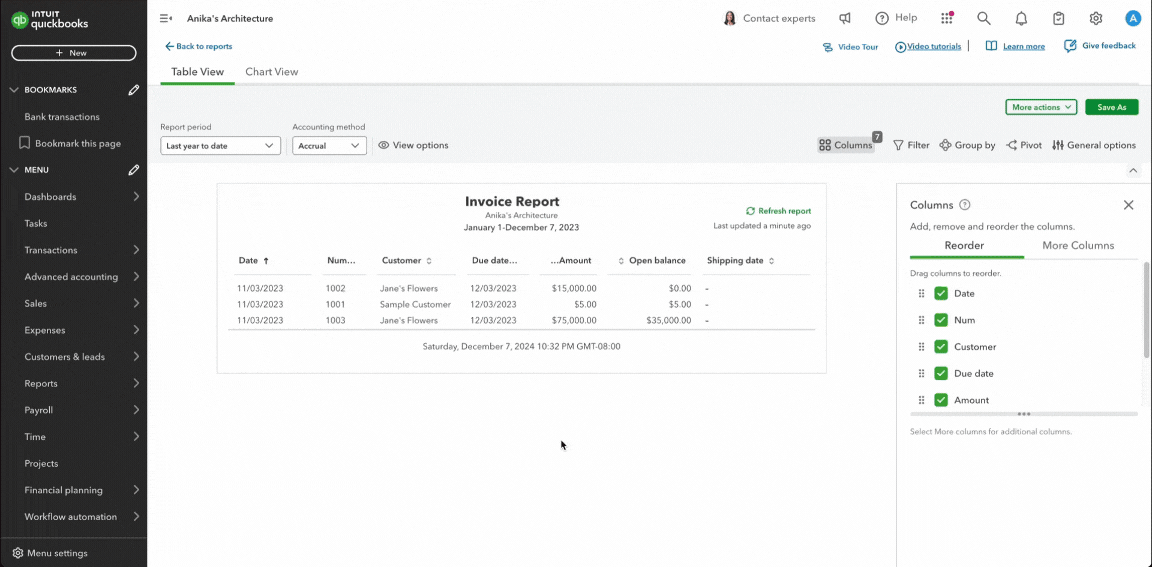Collapse the left navigation menu icon
1152x567 pixels.
tap(166, 18)
